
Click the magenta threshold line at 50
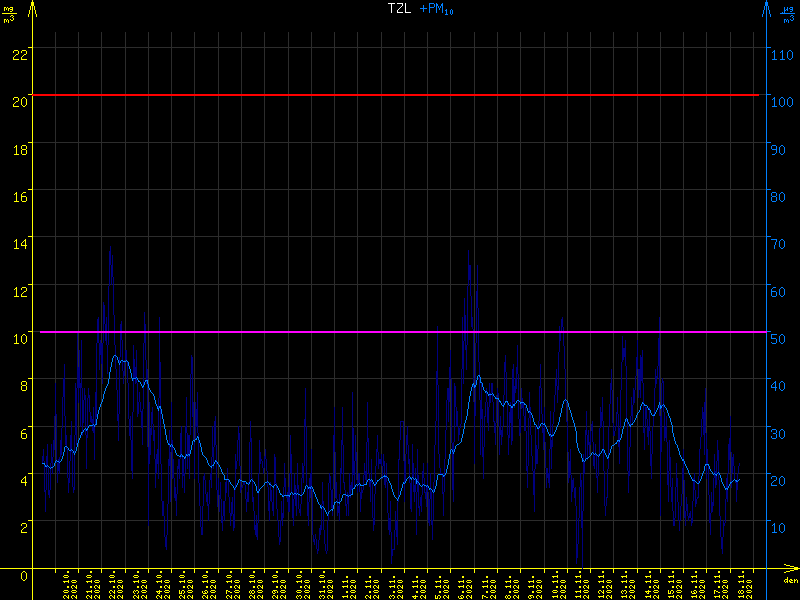pyautogui.click(x=400, y=332)
